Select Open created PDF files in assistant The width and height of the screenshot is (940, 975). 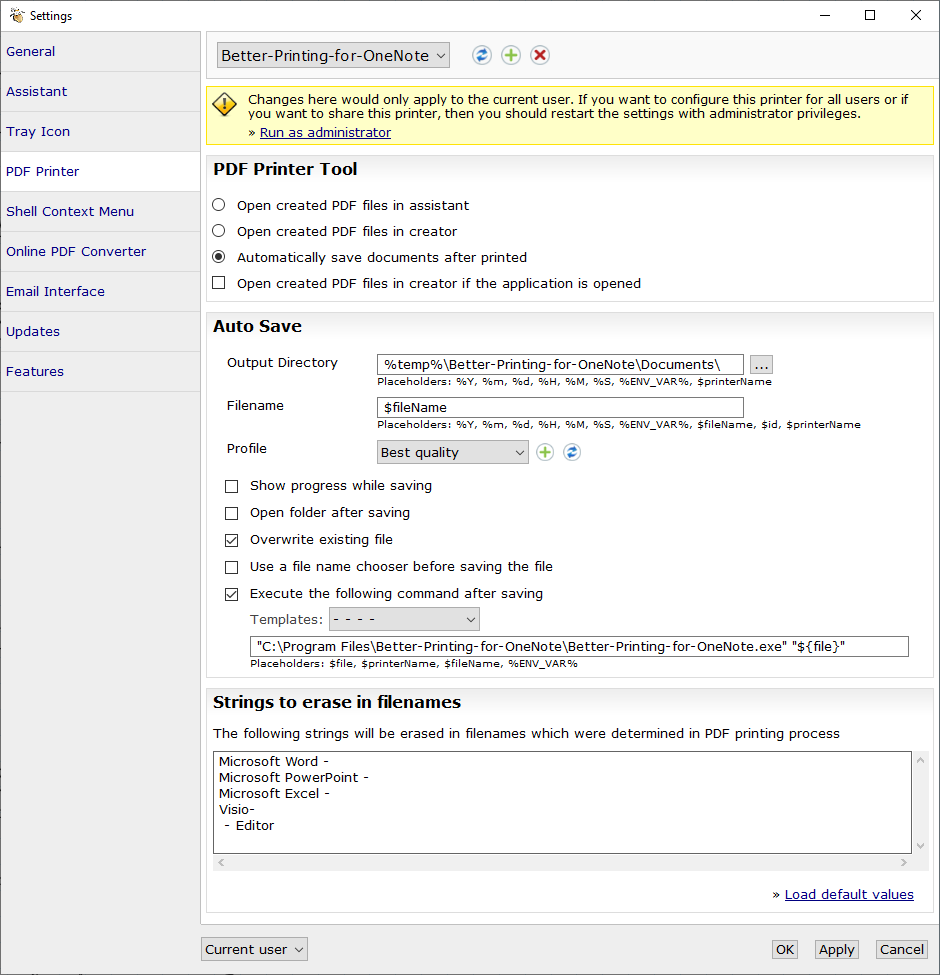(216, 204)
